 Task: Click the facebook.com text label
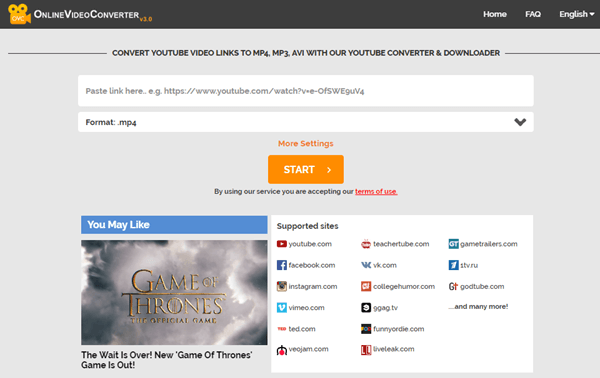pyautogui.click(x=312, y=265)
